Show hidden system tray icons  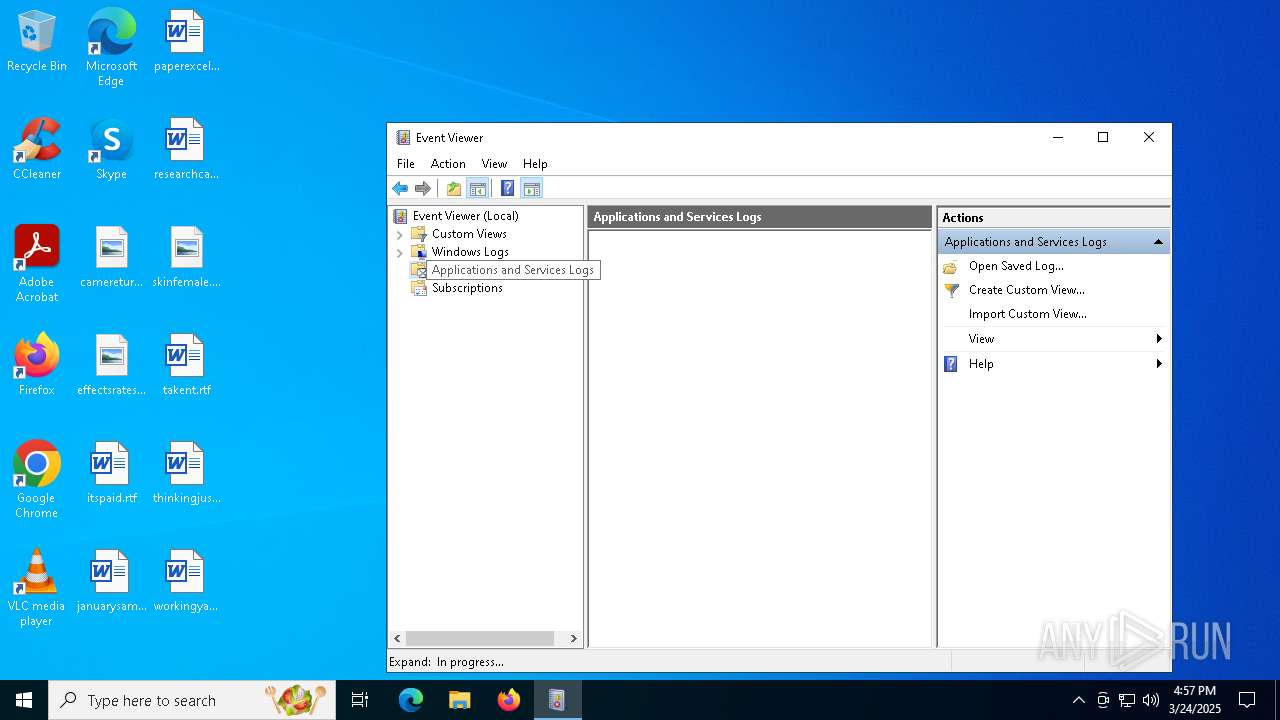click(1078, 700)
